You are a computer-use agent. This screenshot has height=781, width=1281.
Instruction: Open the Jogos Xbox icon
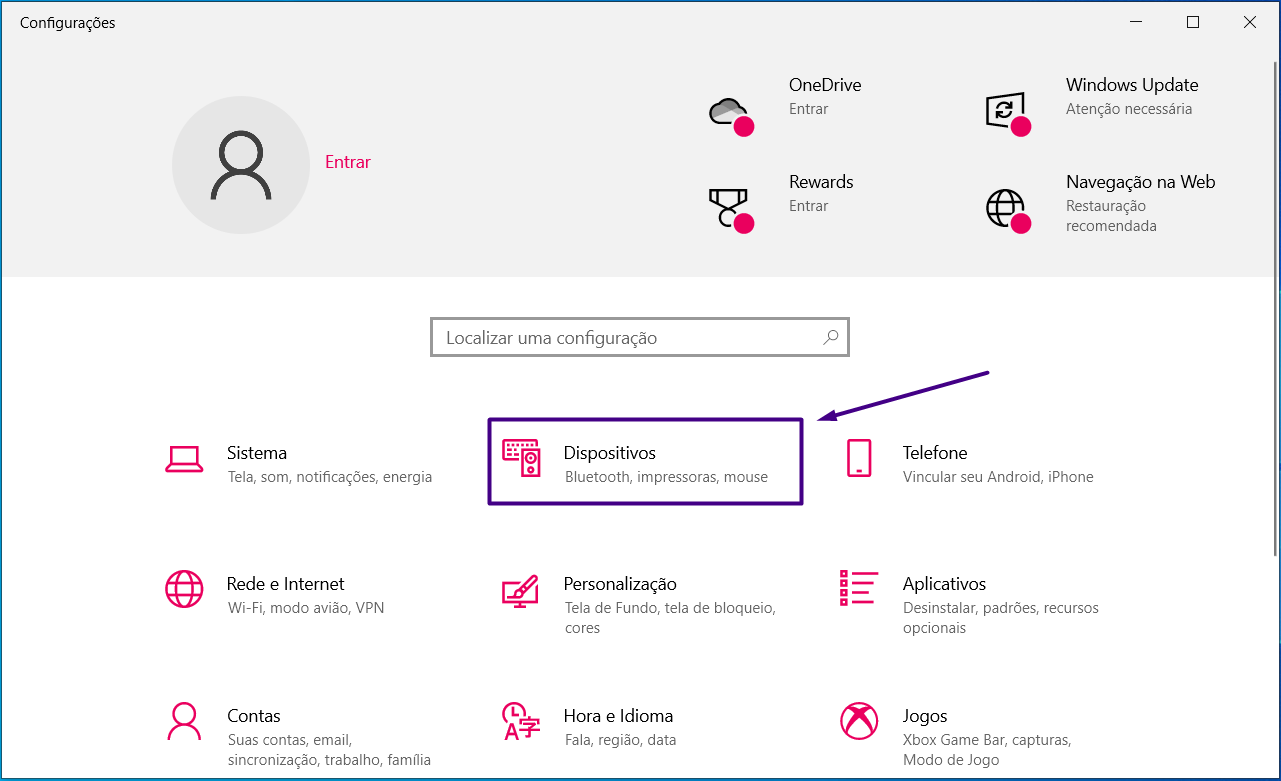point(859,721)
